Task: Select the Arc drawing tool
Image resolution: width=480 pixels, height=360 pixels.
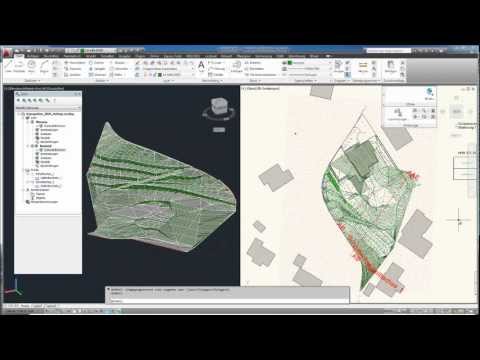Action: pos(44,66)
